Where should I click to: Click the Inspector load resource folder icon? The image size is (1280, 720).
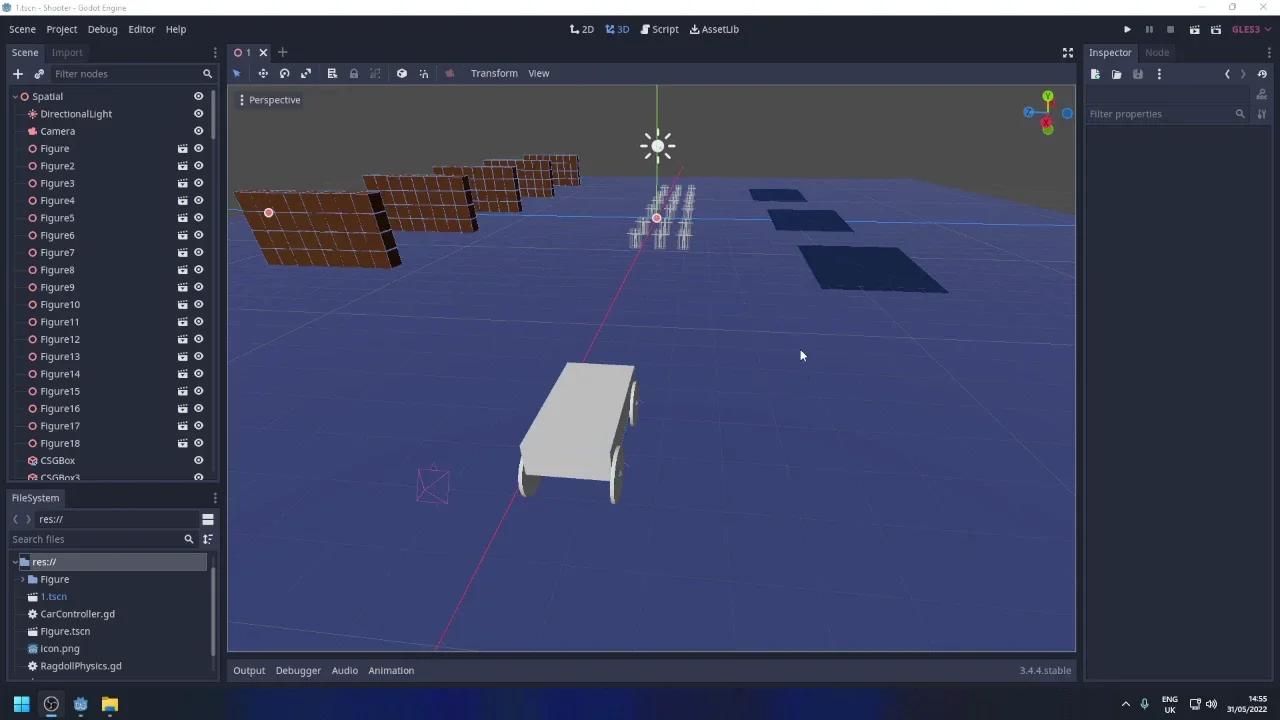pyautogui.click(x=1116, y=74)
